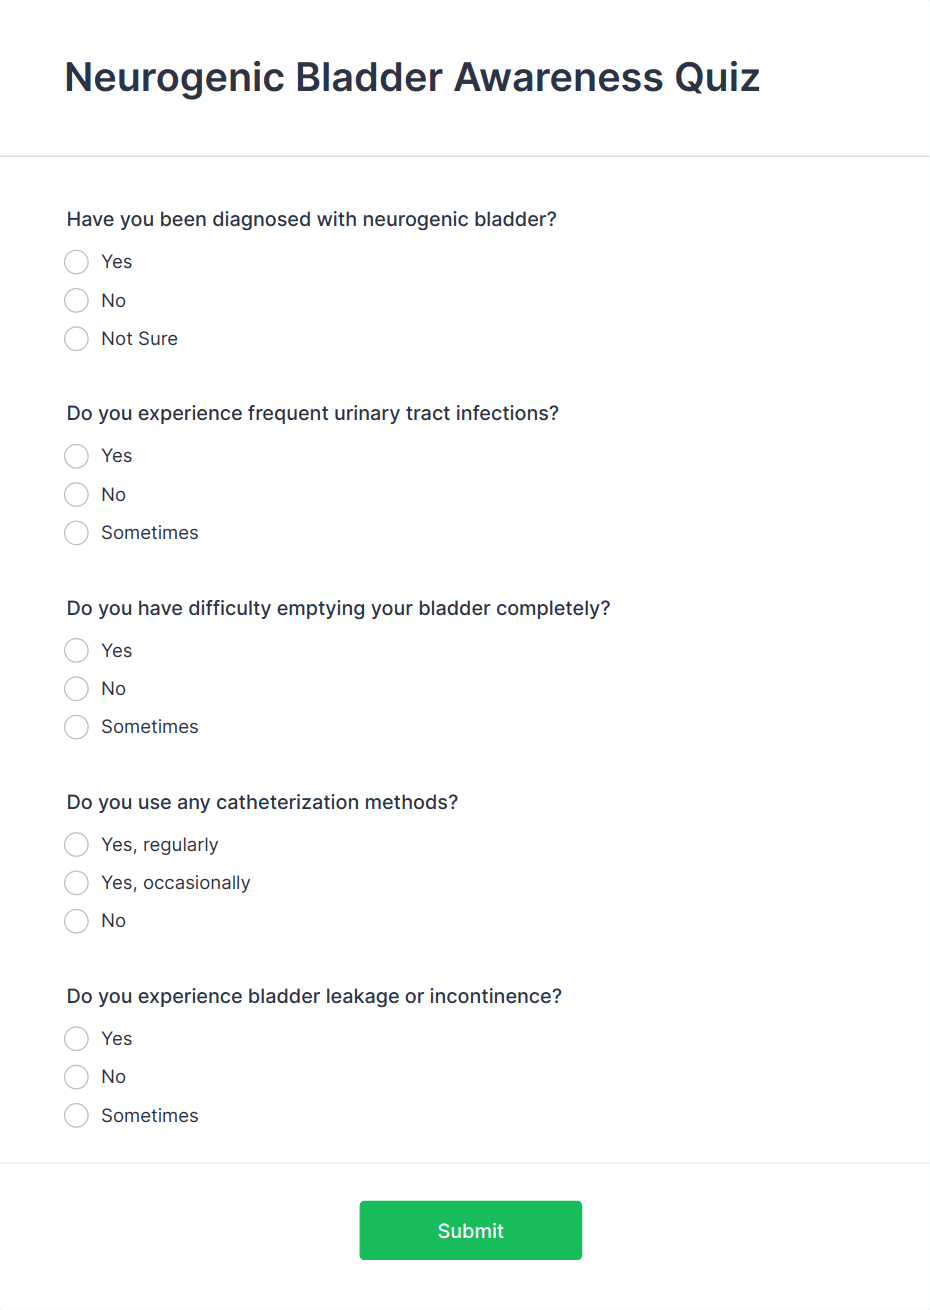Choose No for difficulty emptying bladder
The image size is (930, 1310).
(x=77, y=688)
